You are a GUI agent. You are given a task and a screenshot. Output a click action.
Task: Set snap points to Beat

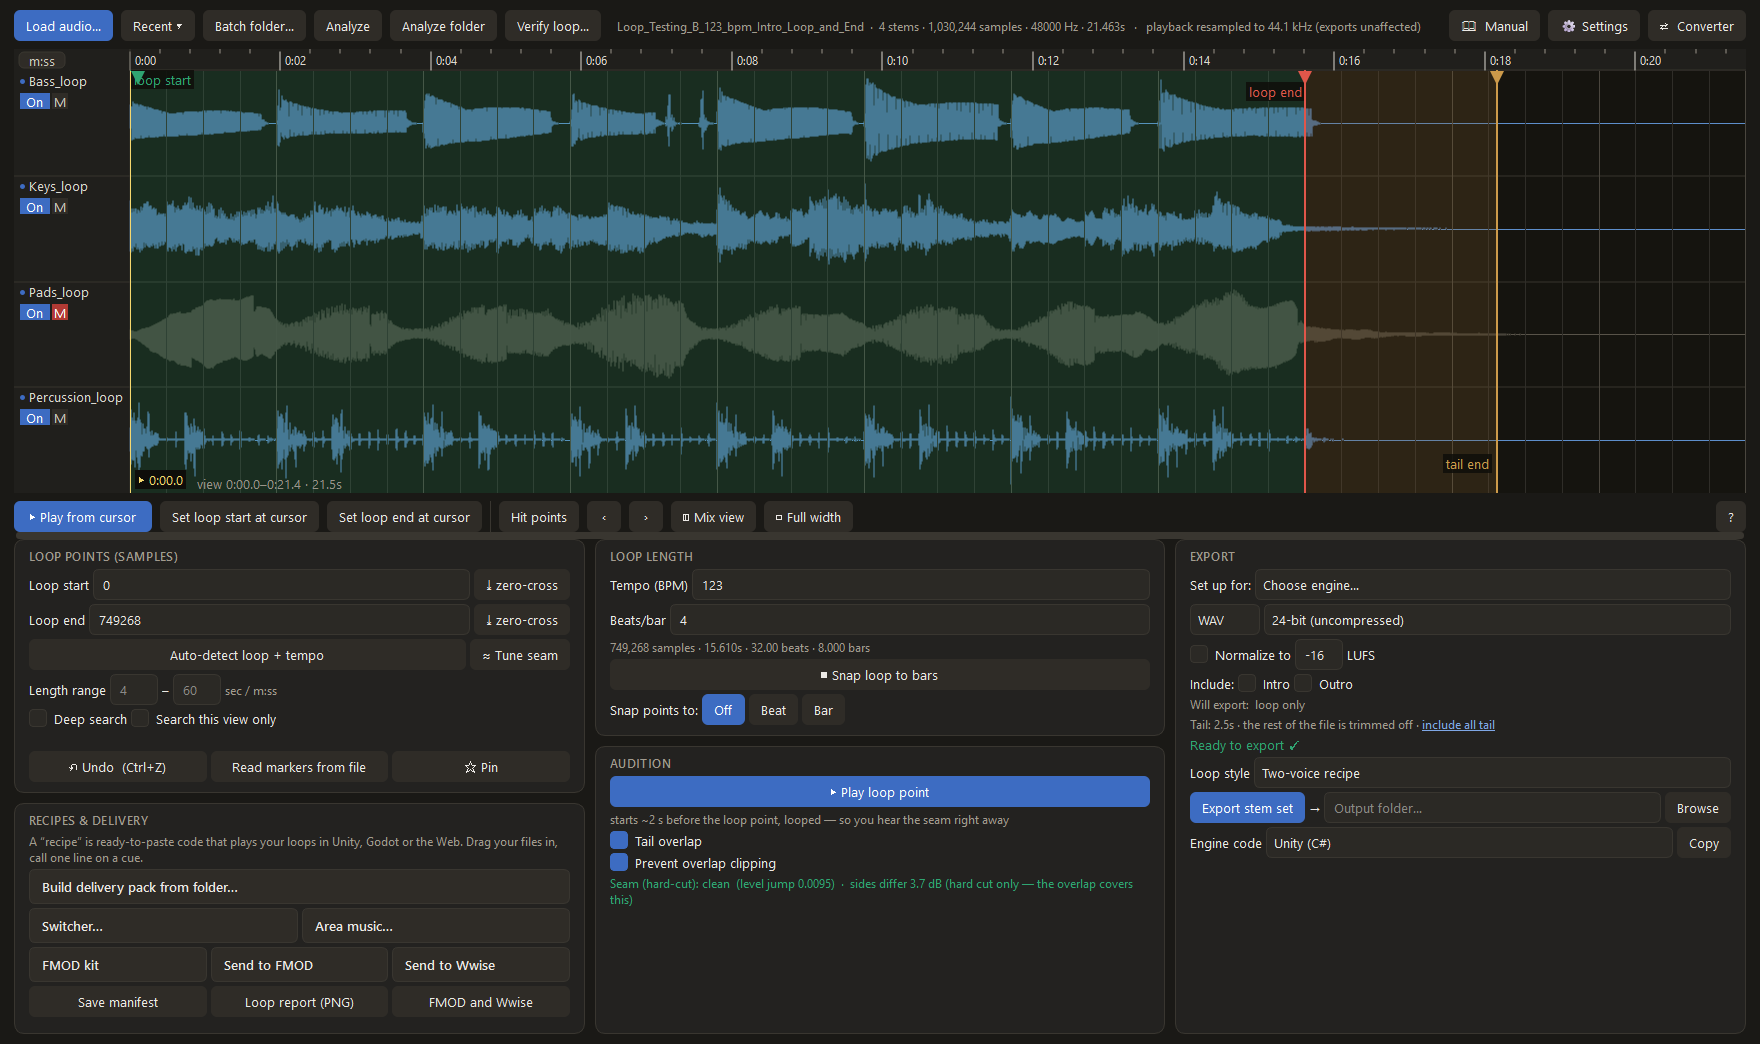pyautogui.click(x=773, y=710)
